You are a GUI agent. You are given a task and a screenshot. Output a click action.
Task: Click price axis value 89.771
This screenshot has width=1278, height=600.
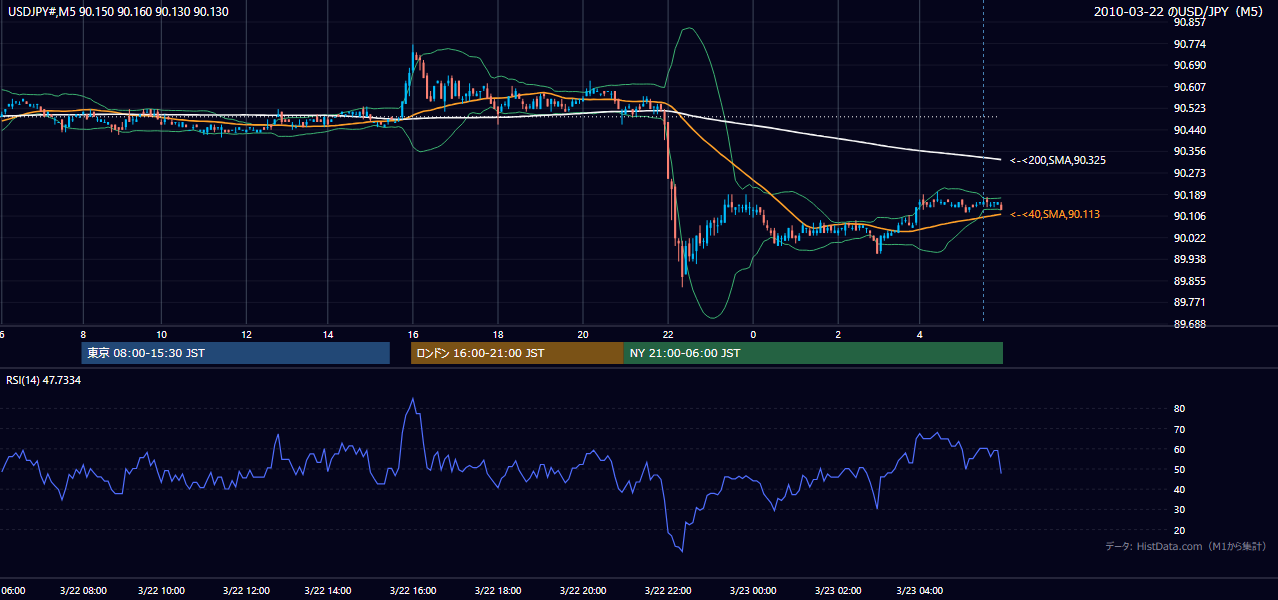[x=1189, y=302]
